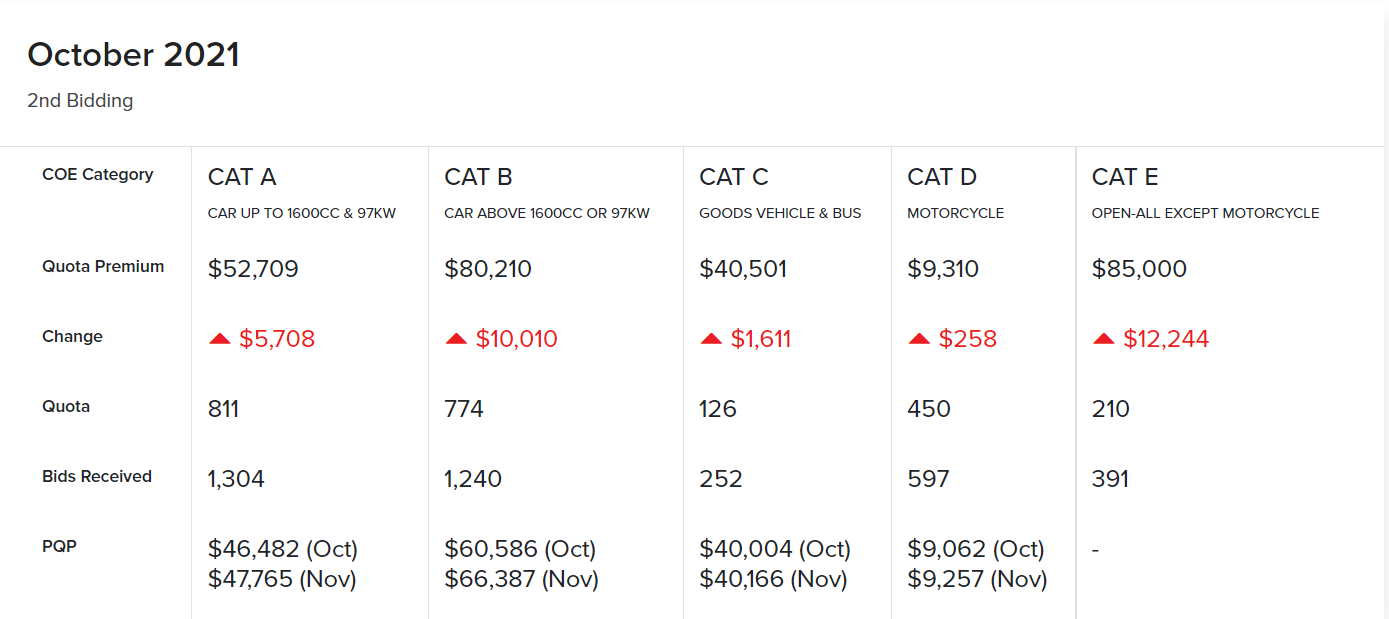This screenshot has height=619, width=1389.
Task: Click the Quota Premium row label
Action: pyautogui.click(x=103, y=267)
